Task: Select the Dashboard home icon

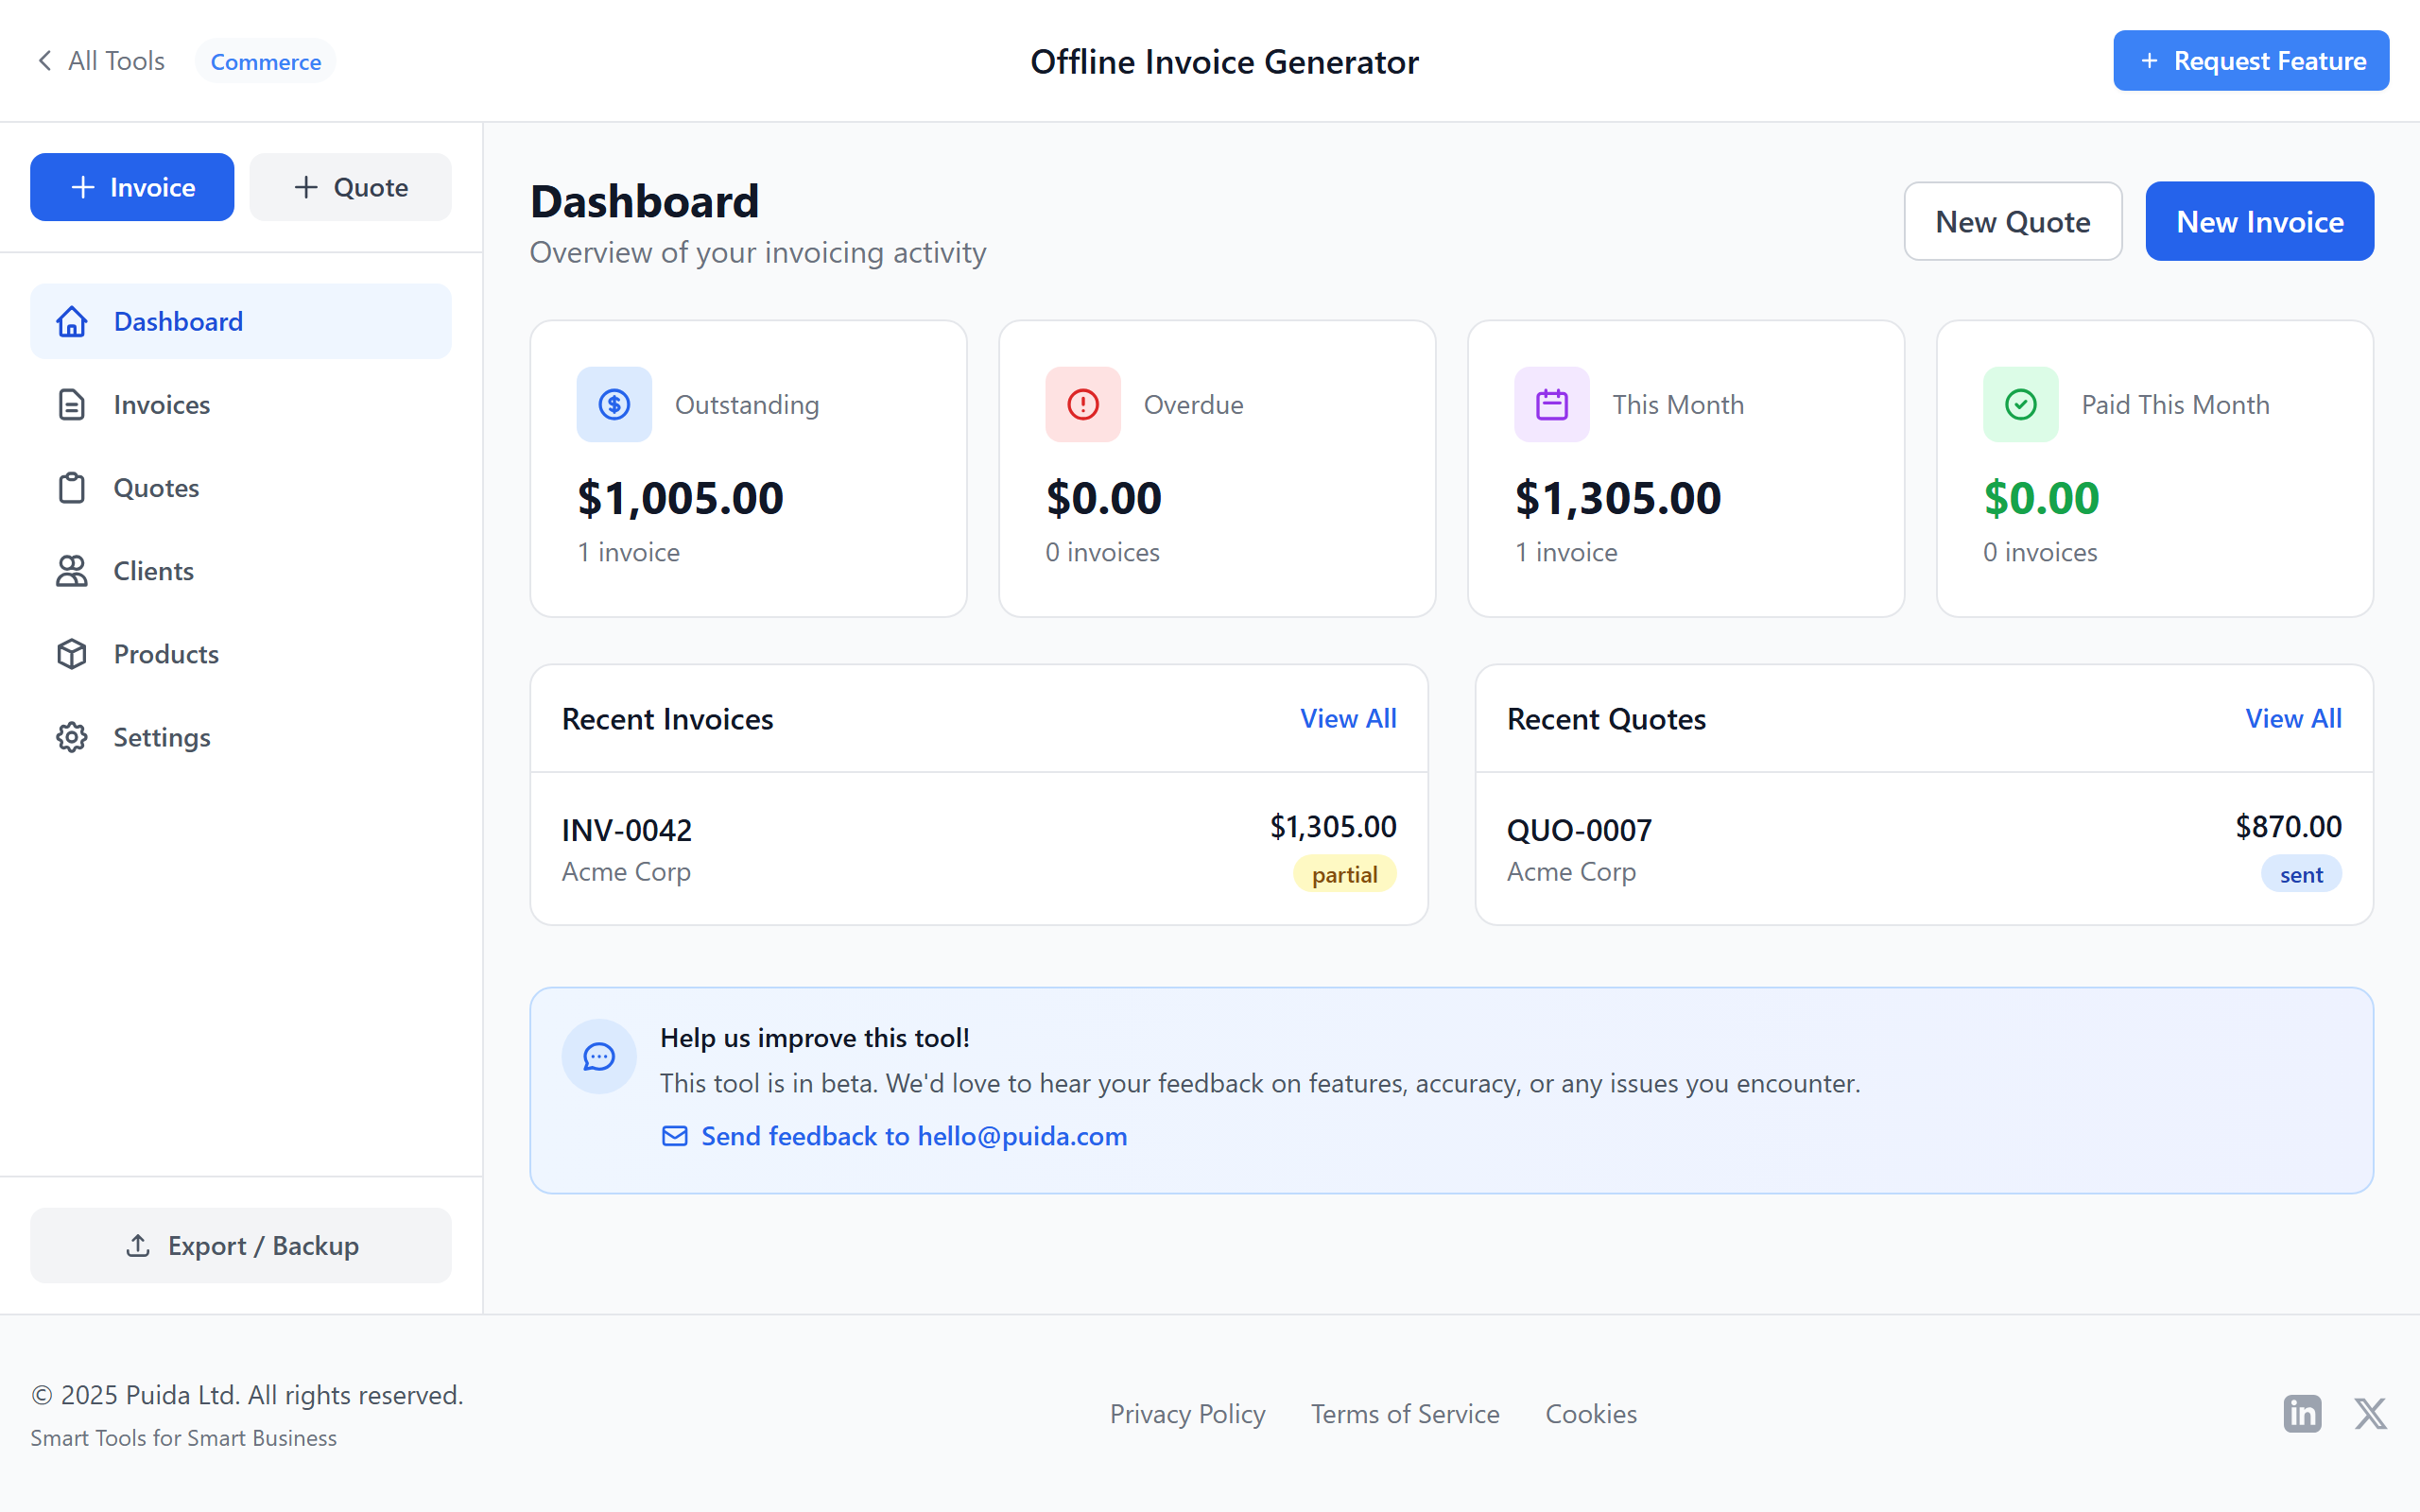Action: pos(71,321)
